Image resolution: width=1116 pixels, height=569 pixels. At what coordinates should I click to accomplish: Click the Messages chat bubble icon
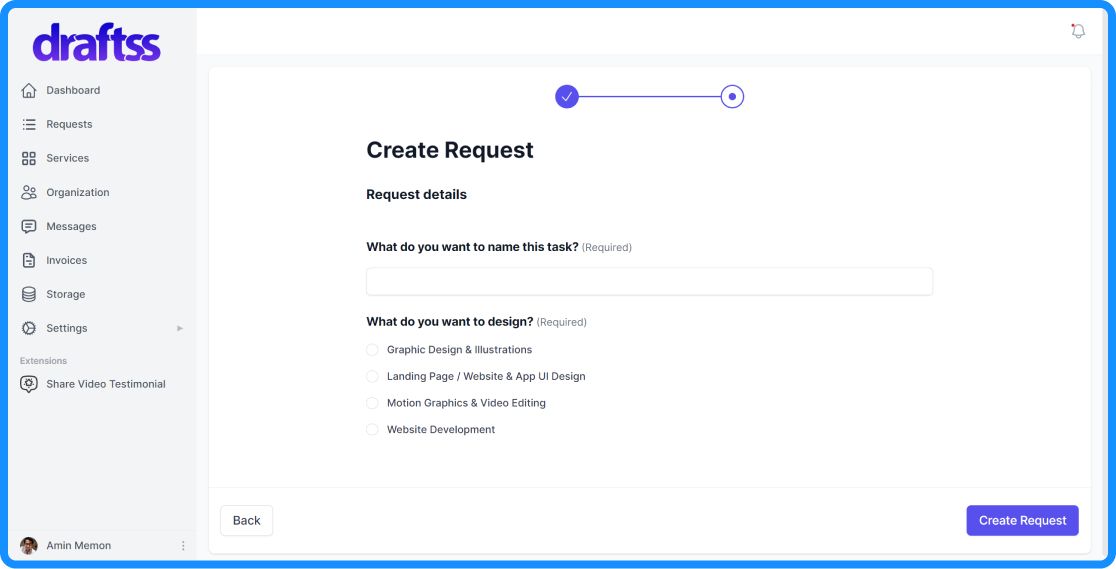point(29,226)
